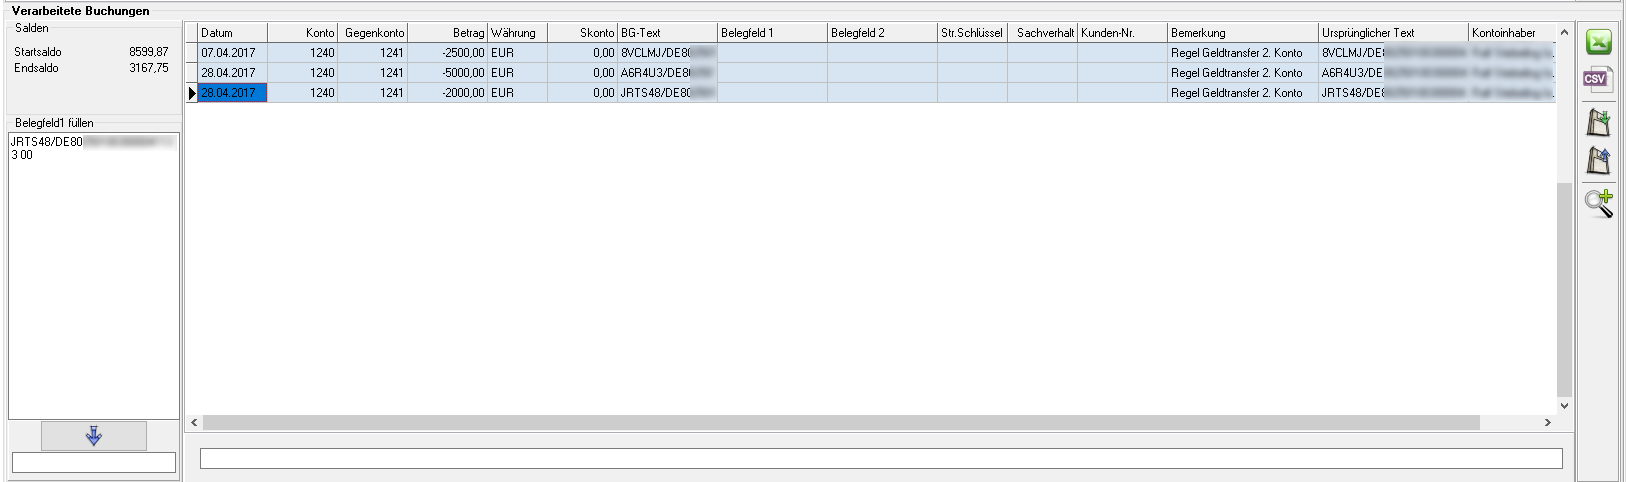Screen dimensions: 1626x482
Task: Click the wide text field below the table
Action: (880, 458)
